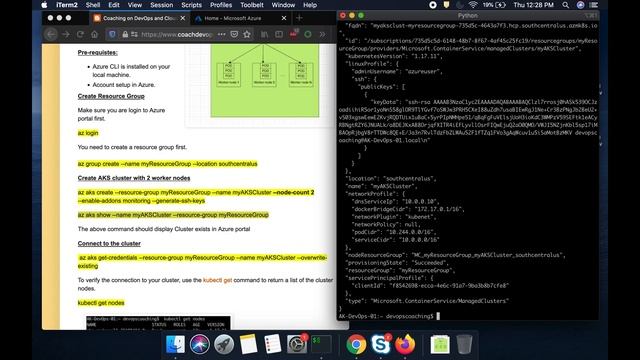Click the kubectl get nodes highlighted text

[101, 303]
